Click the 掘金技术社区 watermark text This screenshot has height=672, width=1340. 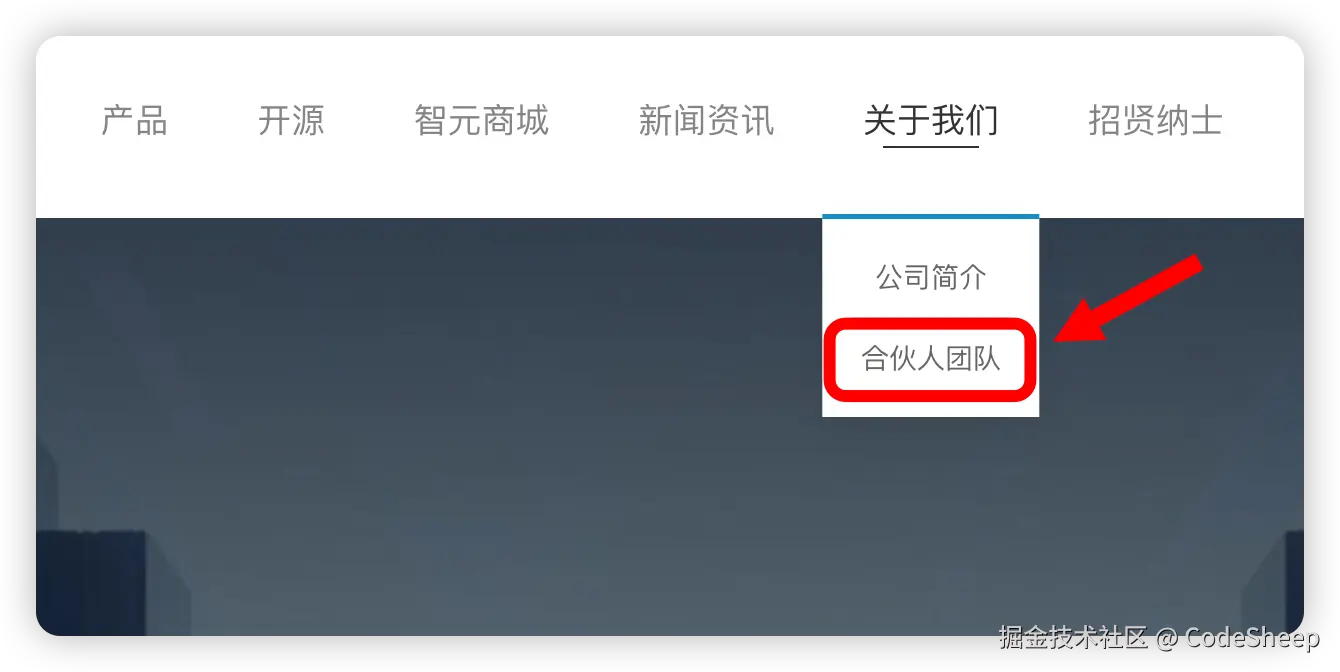1074,637
